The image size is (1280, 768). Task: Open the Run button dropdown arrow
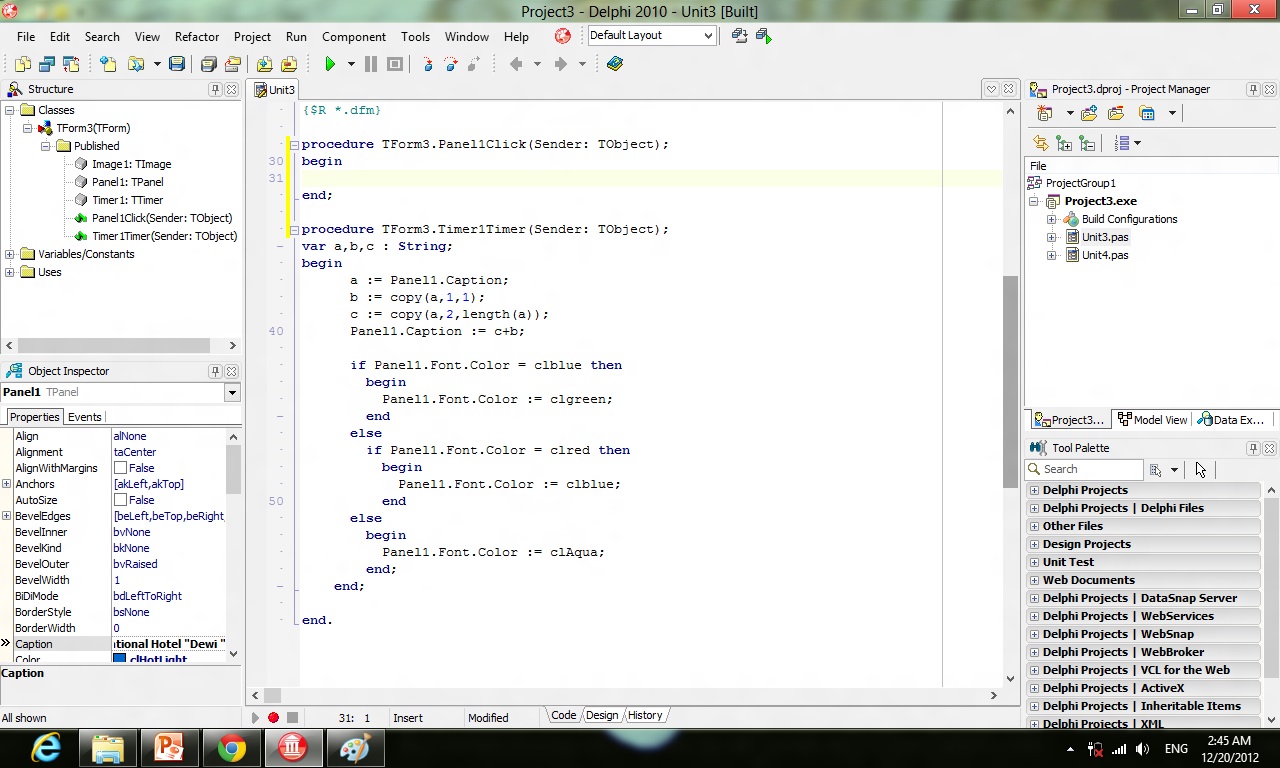pos(351,64)
